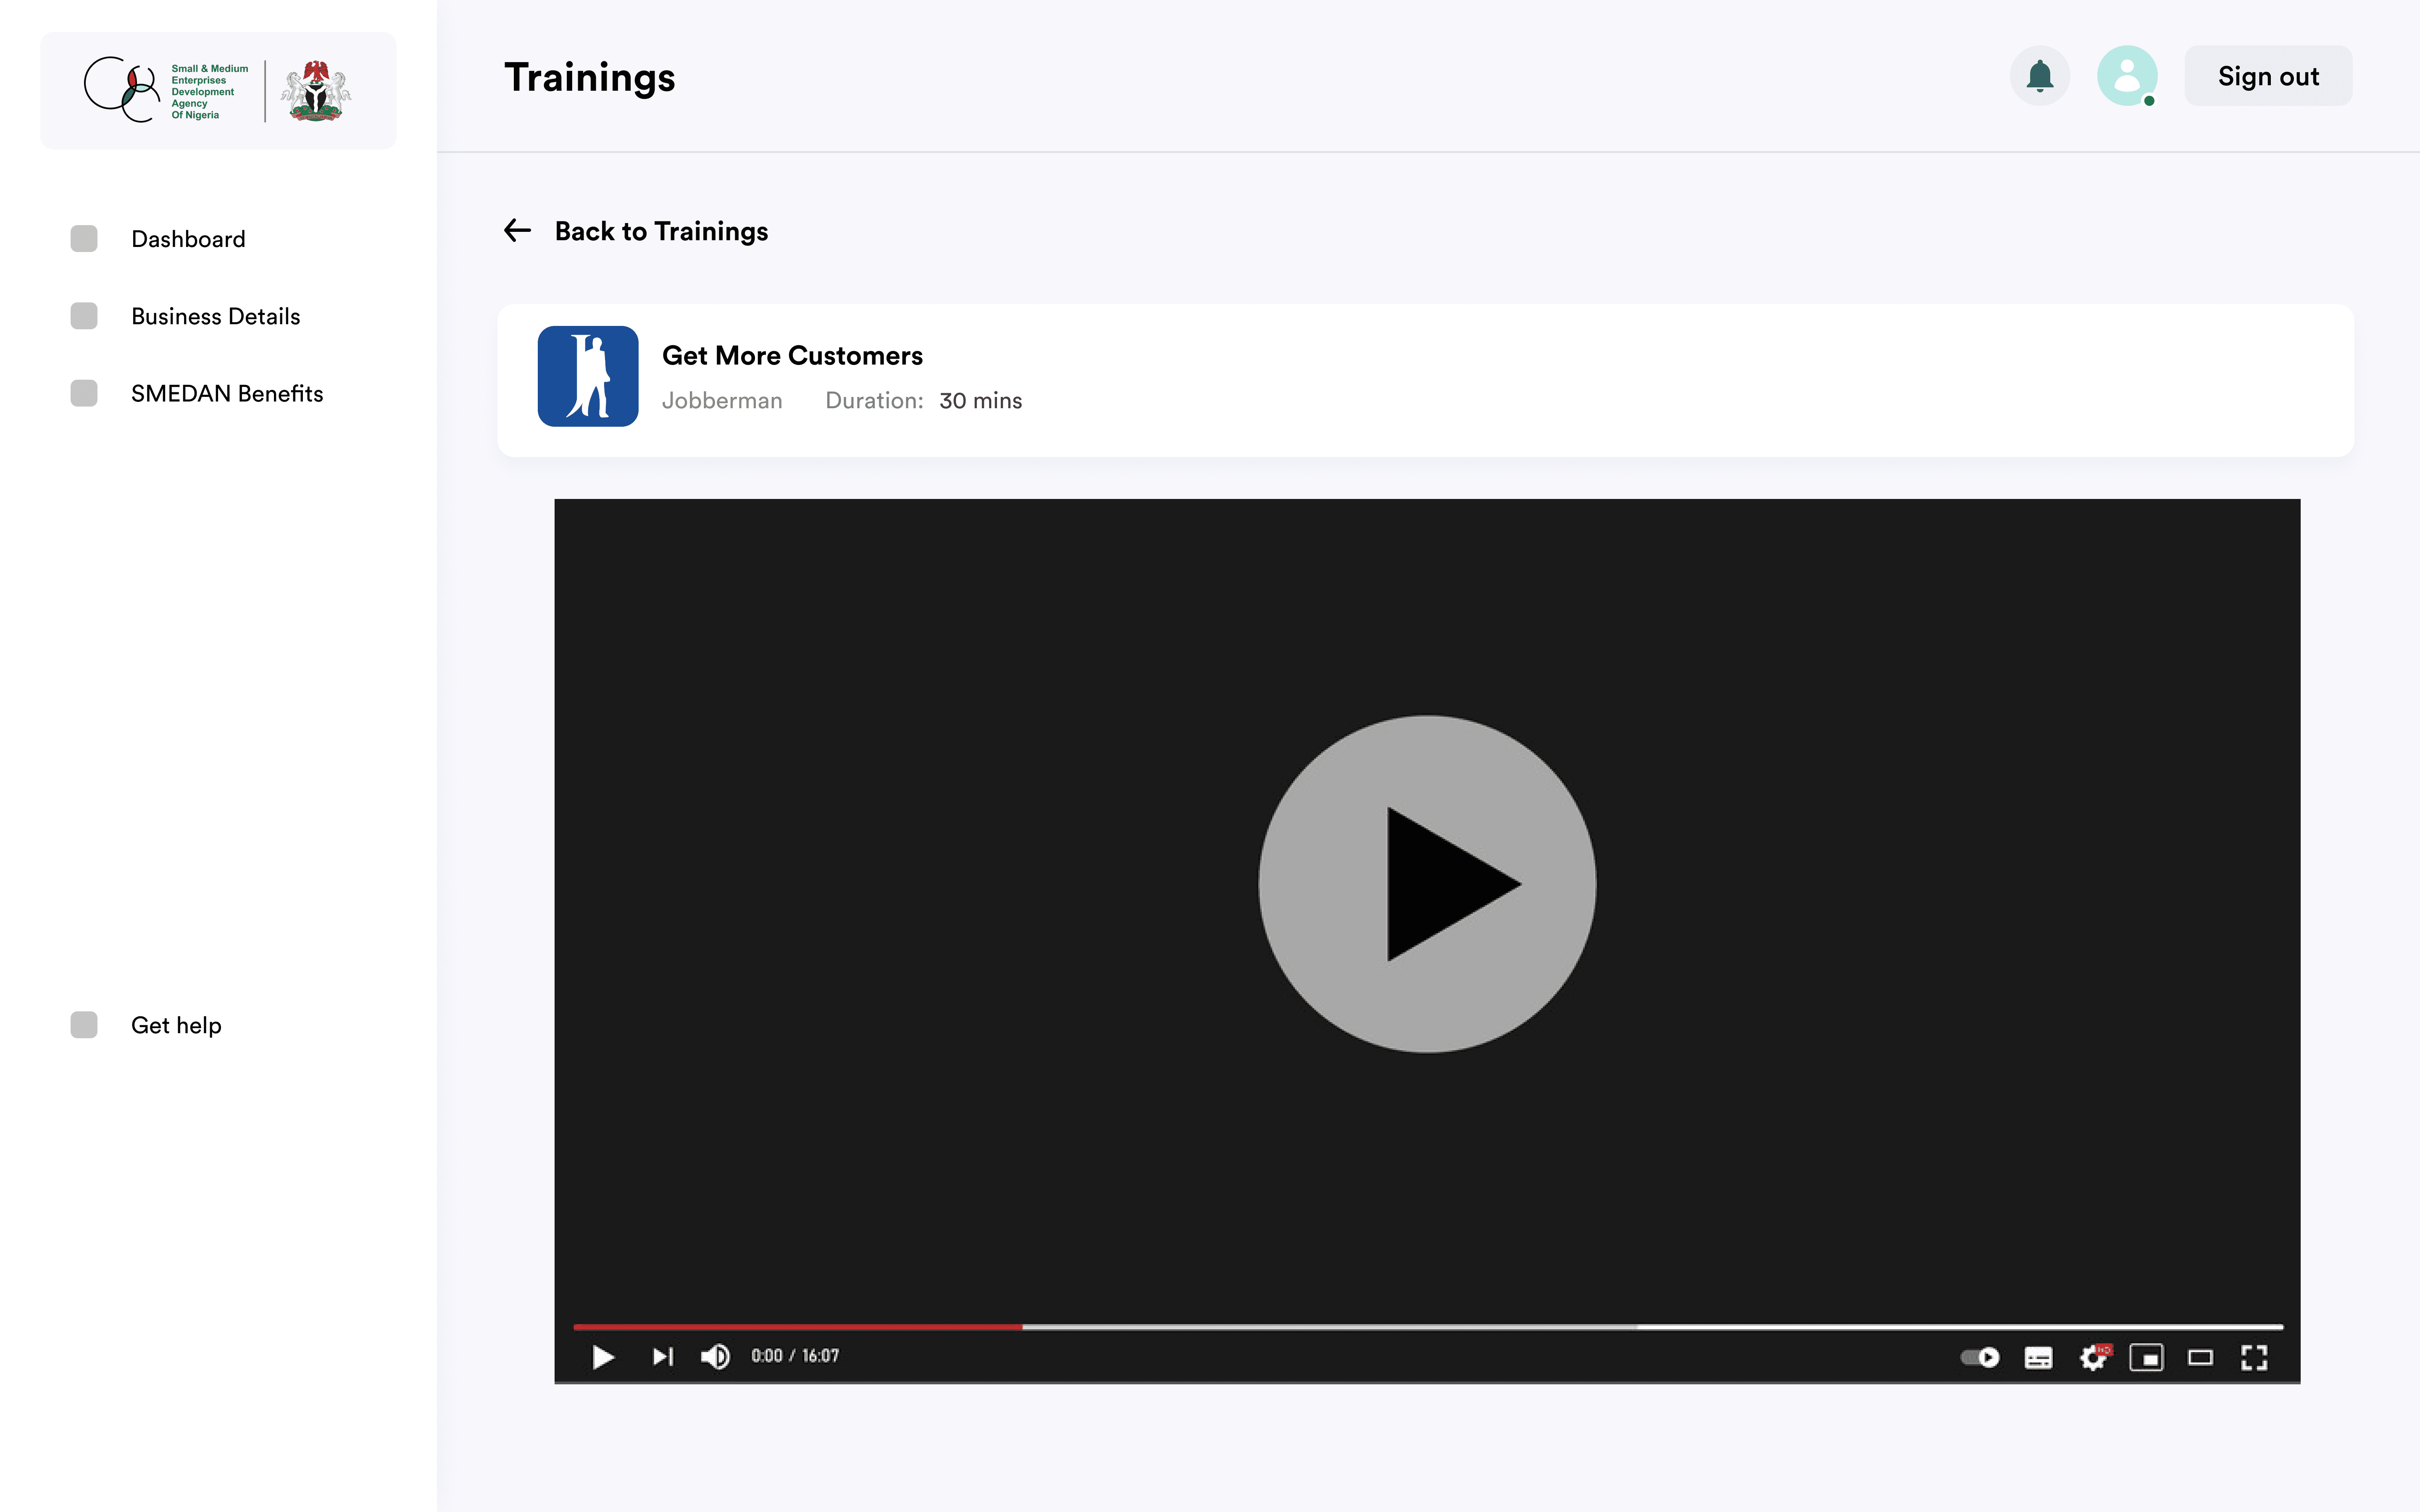Screen dimensions: 2420x1512
Task: Go back using the left arrow icon
Action: (x=517, y=231)
